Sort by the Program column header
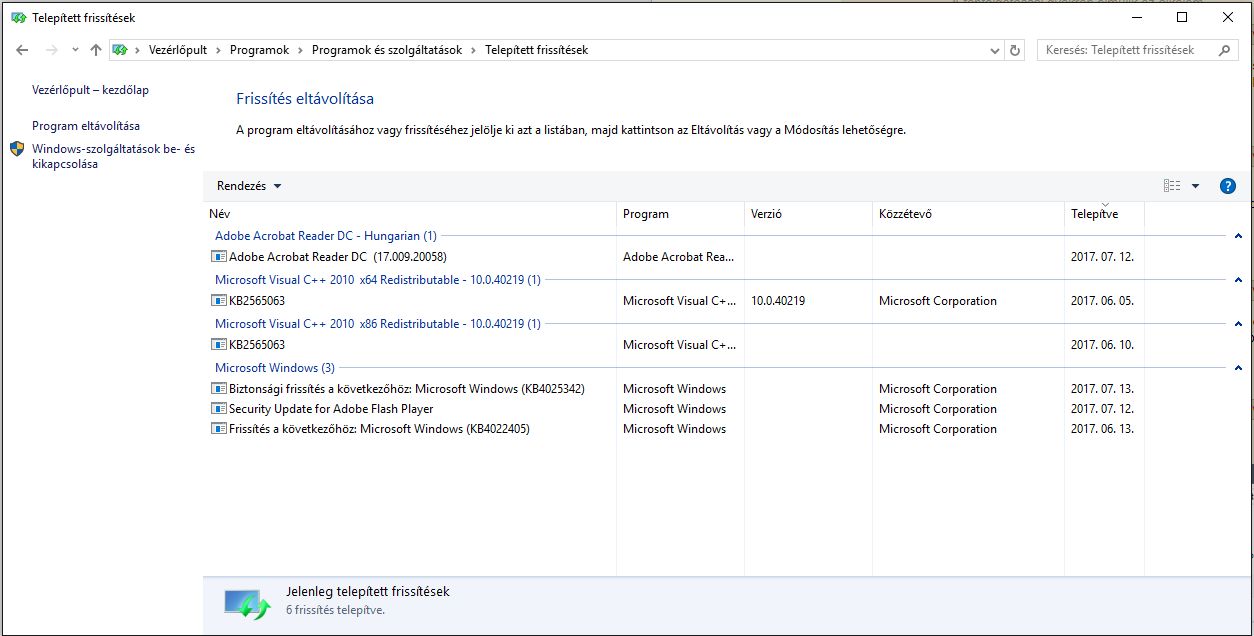The width and height of the screenshot is (1254, 636). 680,214
